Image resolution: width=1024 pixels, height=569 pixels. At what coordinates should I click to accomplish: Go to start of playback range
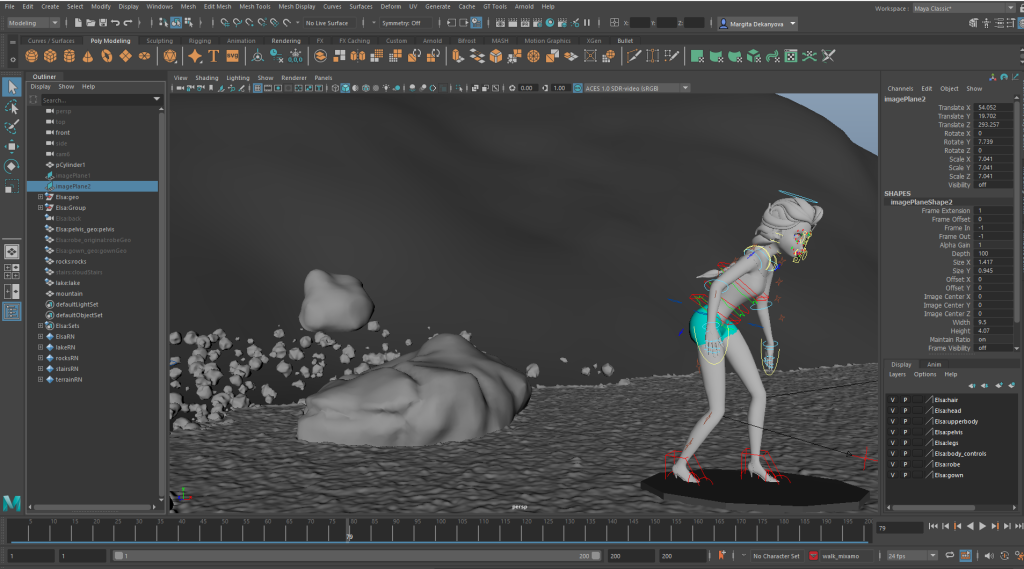tap(933, 526)
